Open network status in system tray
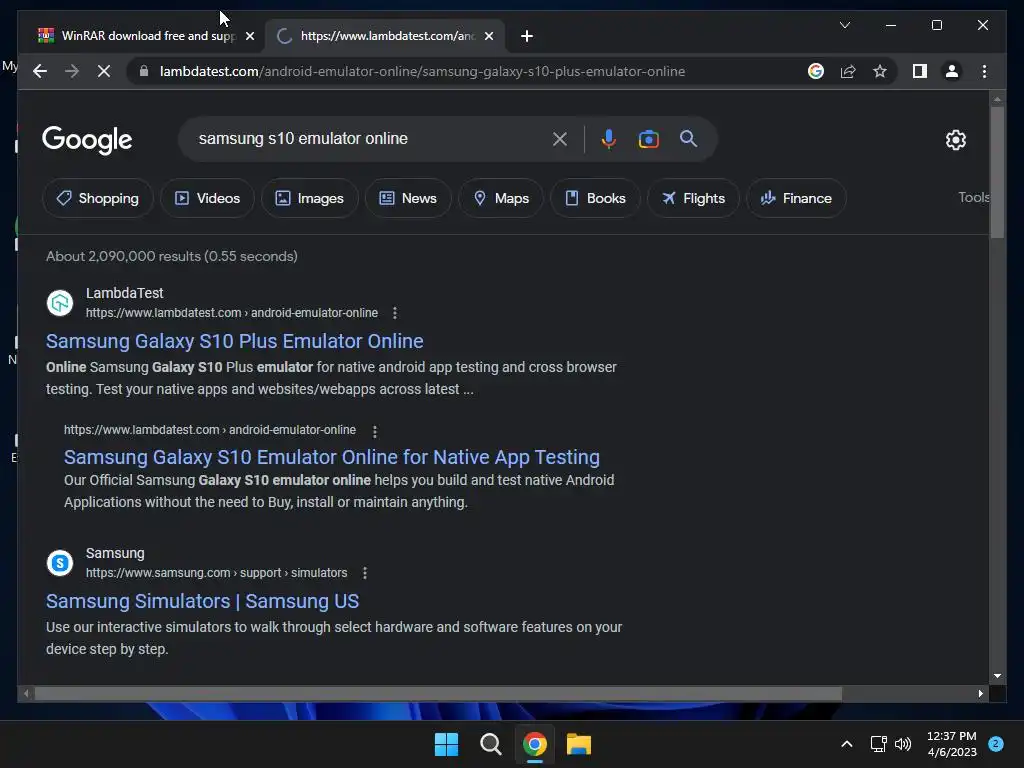The image size is (1024, 768). tap(878, 744)
